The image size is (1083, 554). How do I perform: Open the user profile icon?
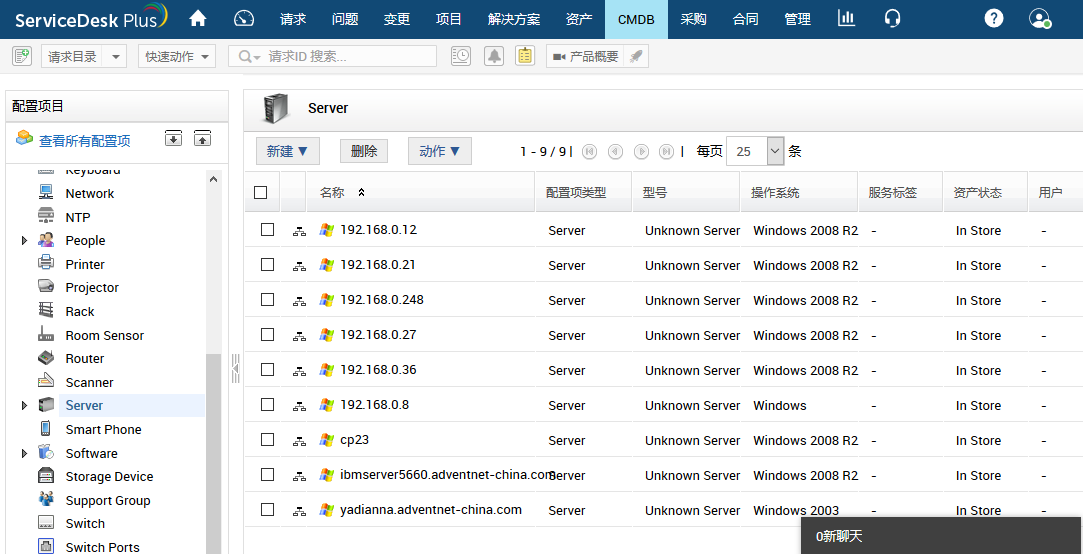point(1039,19)
